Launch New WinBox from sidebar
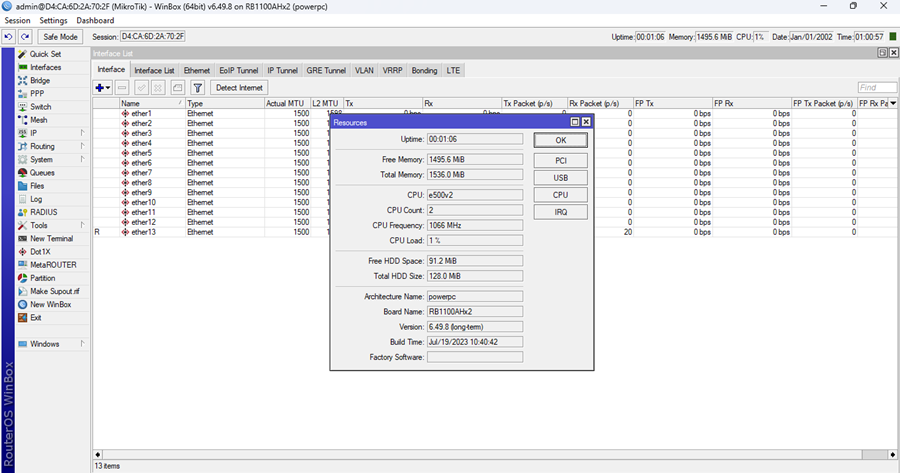The width and height of the screenshot is (900, 473). (51, 305)
